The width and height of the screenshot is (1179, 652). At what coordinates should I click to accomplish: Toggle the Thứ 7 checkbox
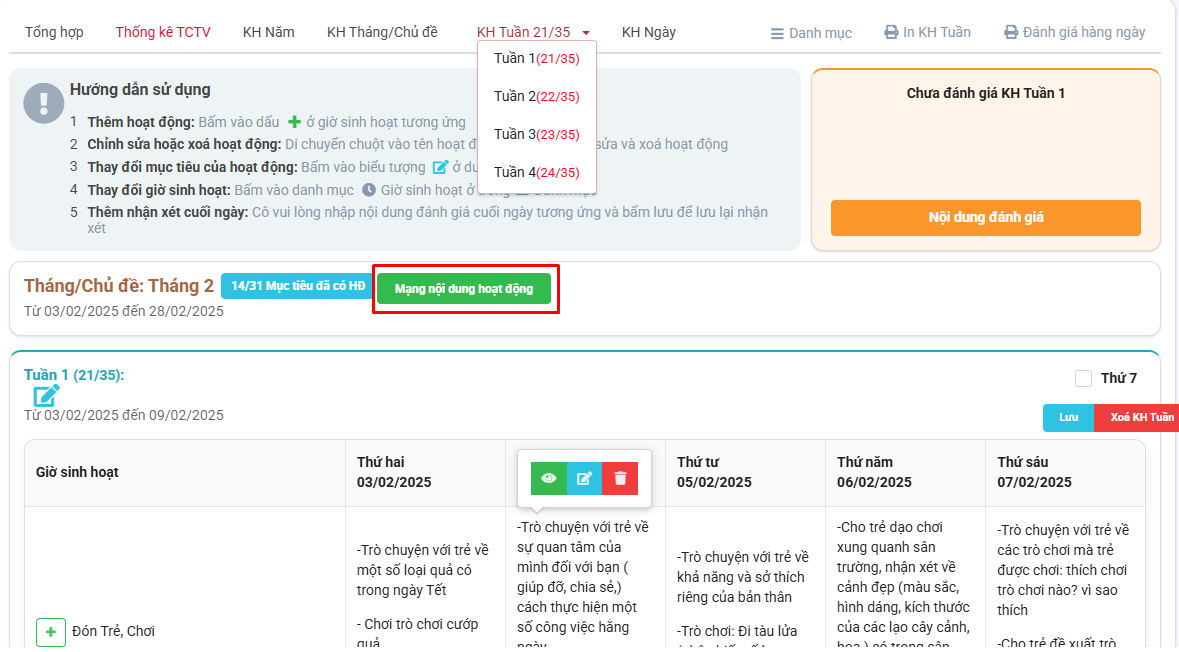[x=1083, y=378]
